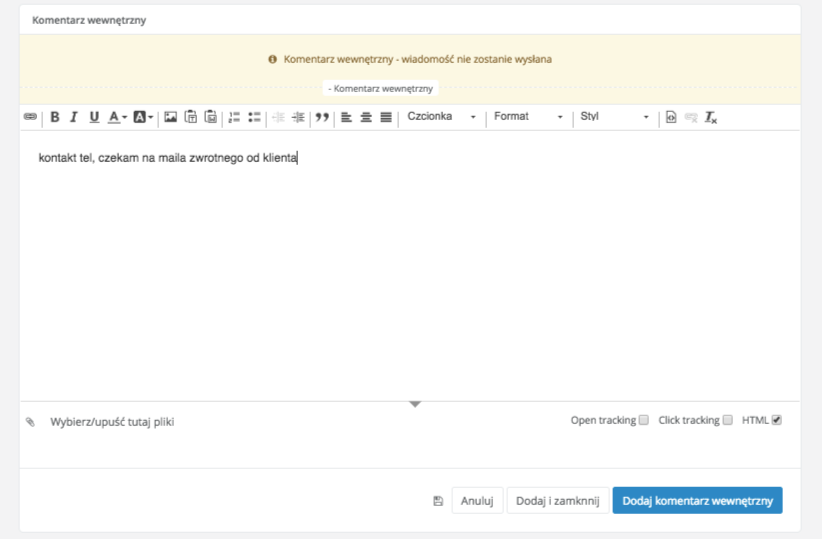Enable Open tracking checkbox
822x539 pixels.
click(x=644, y=420)
